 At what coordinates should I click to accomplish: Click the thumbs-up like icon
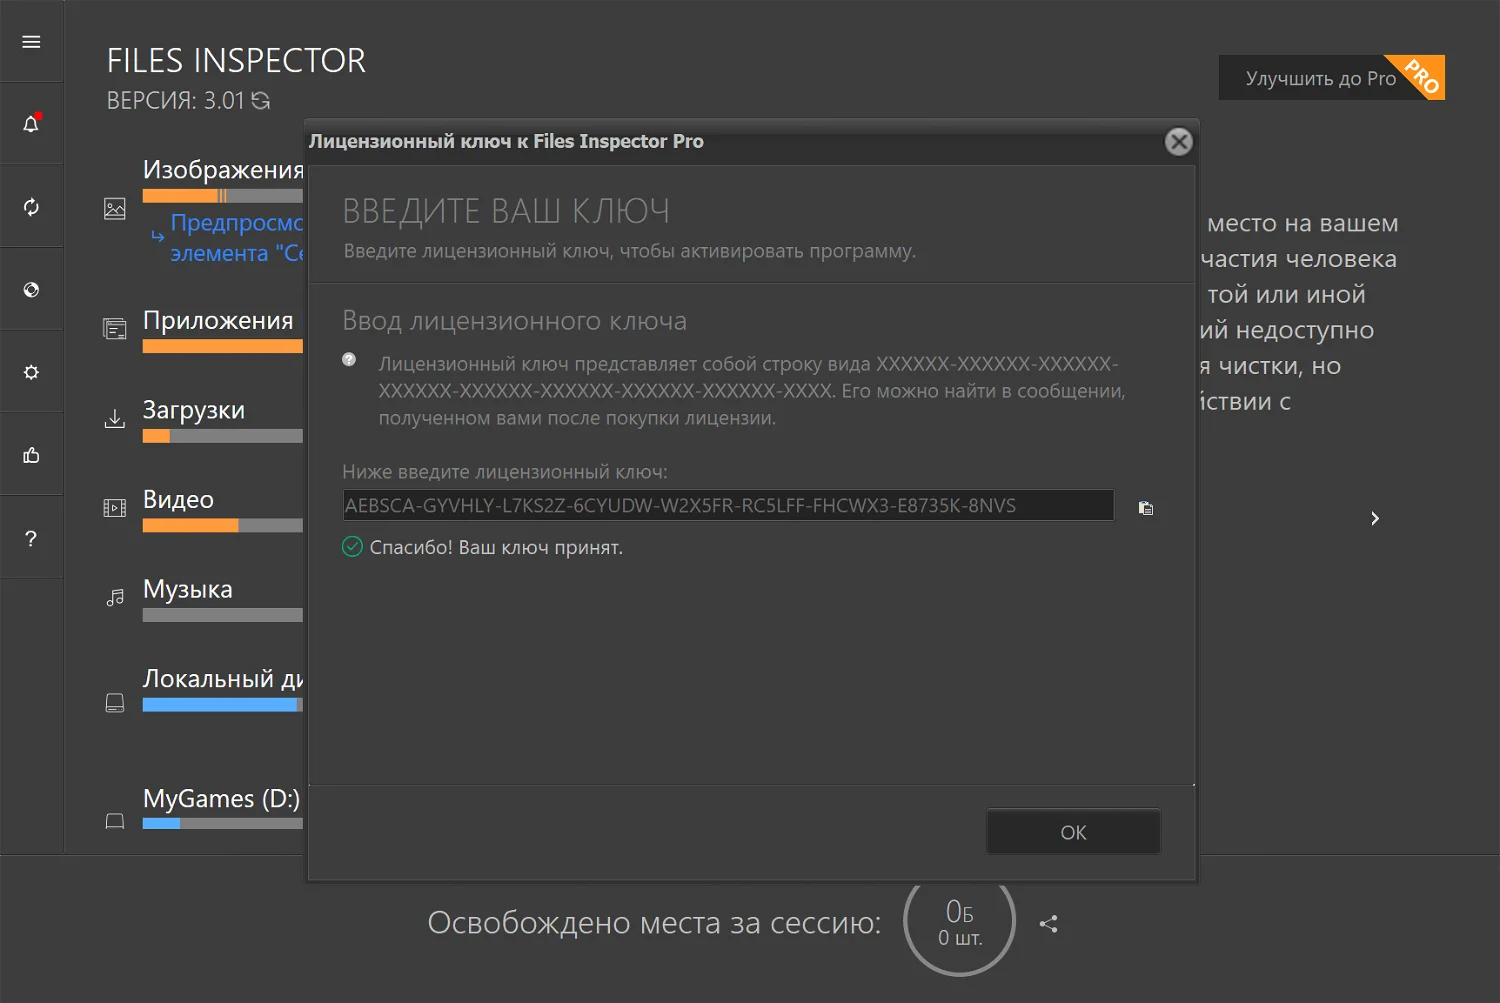pyautogui.click(x=31, y=455)
